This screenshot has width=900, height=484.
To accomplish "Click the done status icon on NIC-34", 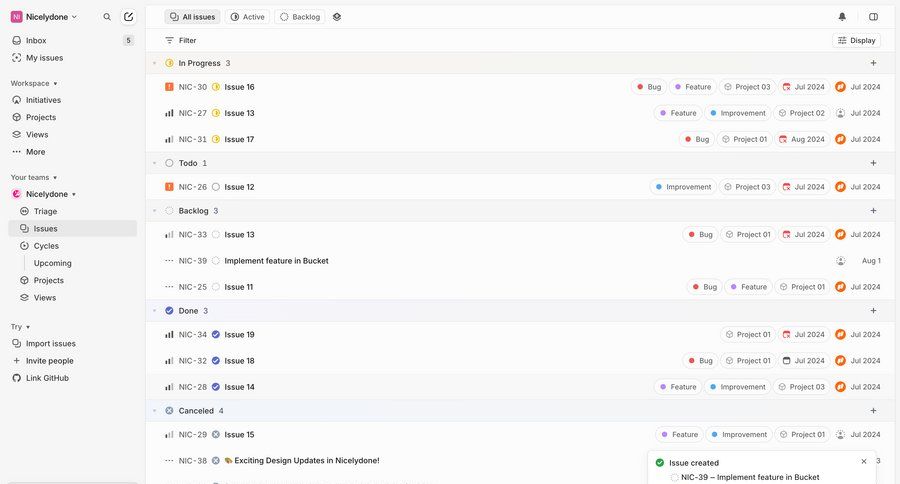I will (216, 335).
